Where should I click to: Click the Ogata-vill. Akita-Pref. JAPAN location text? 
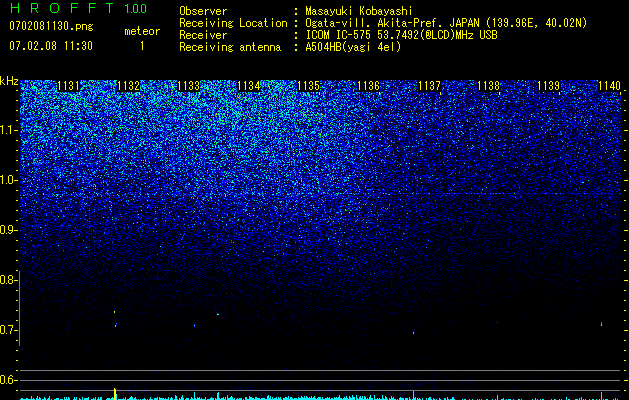(x=446, y=23)
